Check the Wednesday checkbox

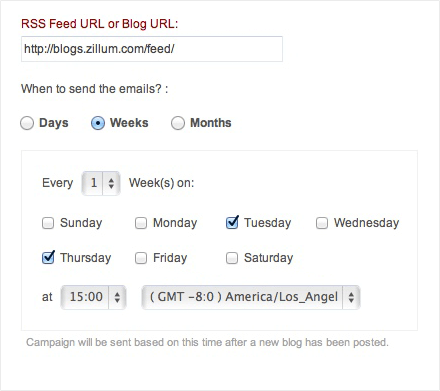pyautogui.click(x=322, y=223)
